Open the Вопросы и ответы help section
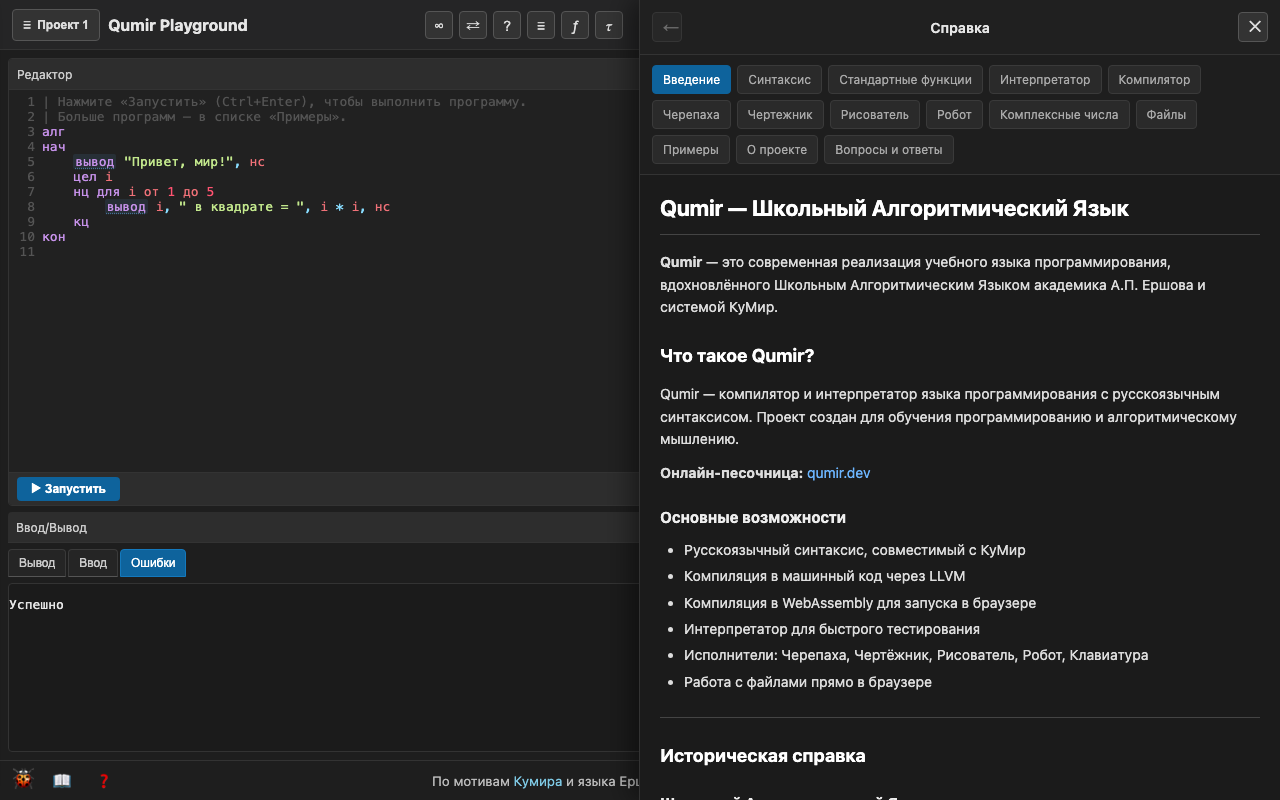The height and width of the screenshot is (800, 1280). pos(889,150)
